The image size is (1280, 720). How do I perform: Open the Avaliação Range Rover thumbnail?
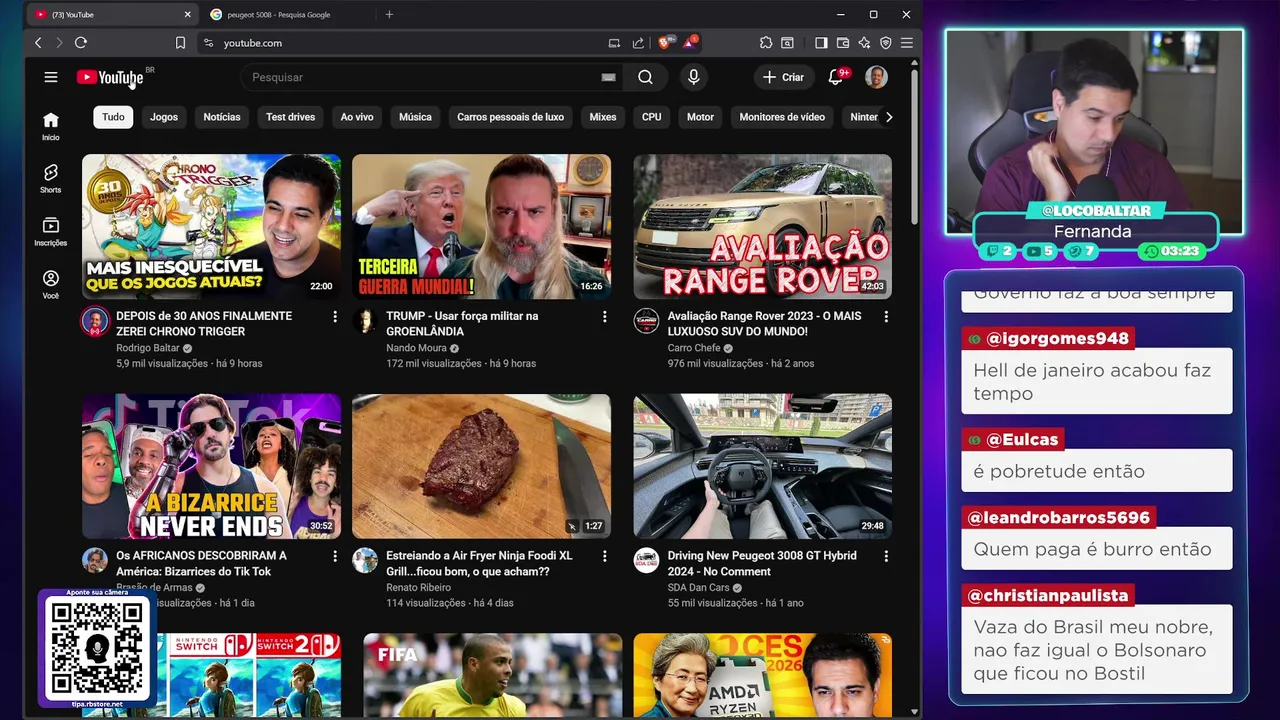tap(762, 226)
